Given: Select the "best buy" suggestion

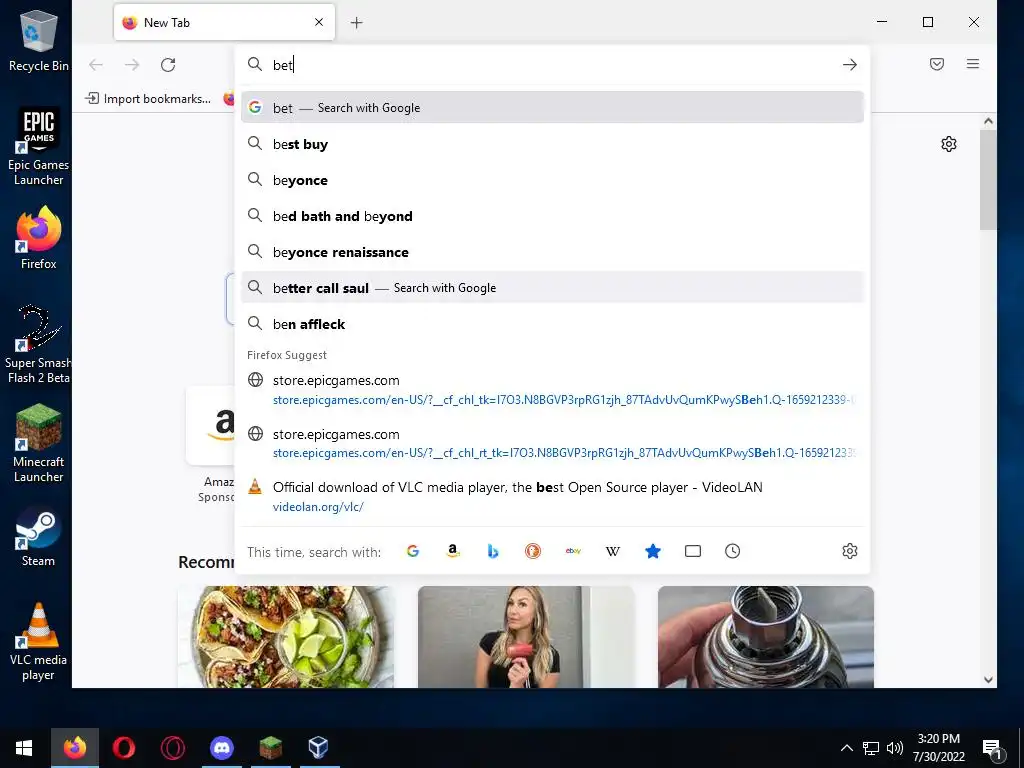Looking at the screenshot, I should pyautogui.click(x=552, y=144).
